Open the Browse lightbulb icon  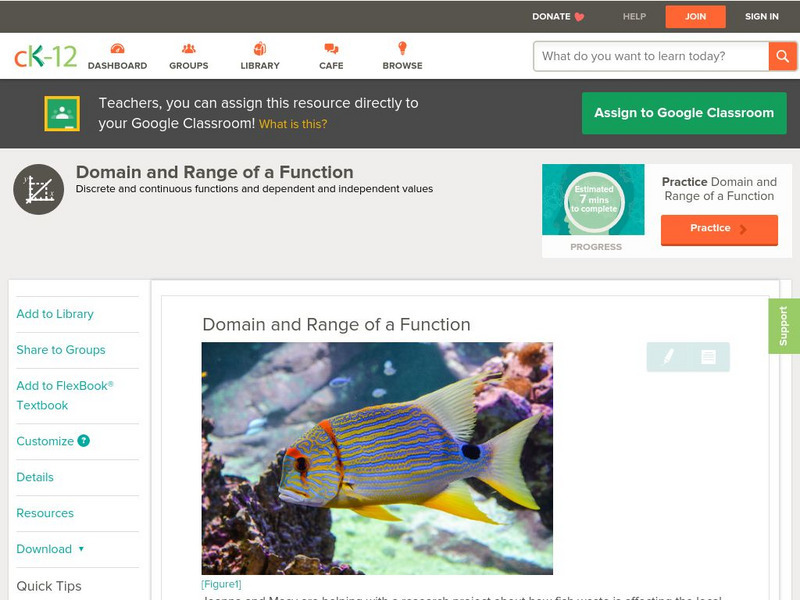403,48
